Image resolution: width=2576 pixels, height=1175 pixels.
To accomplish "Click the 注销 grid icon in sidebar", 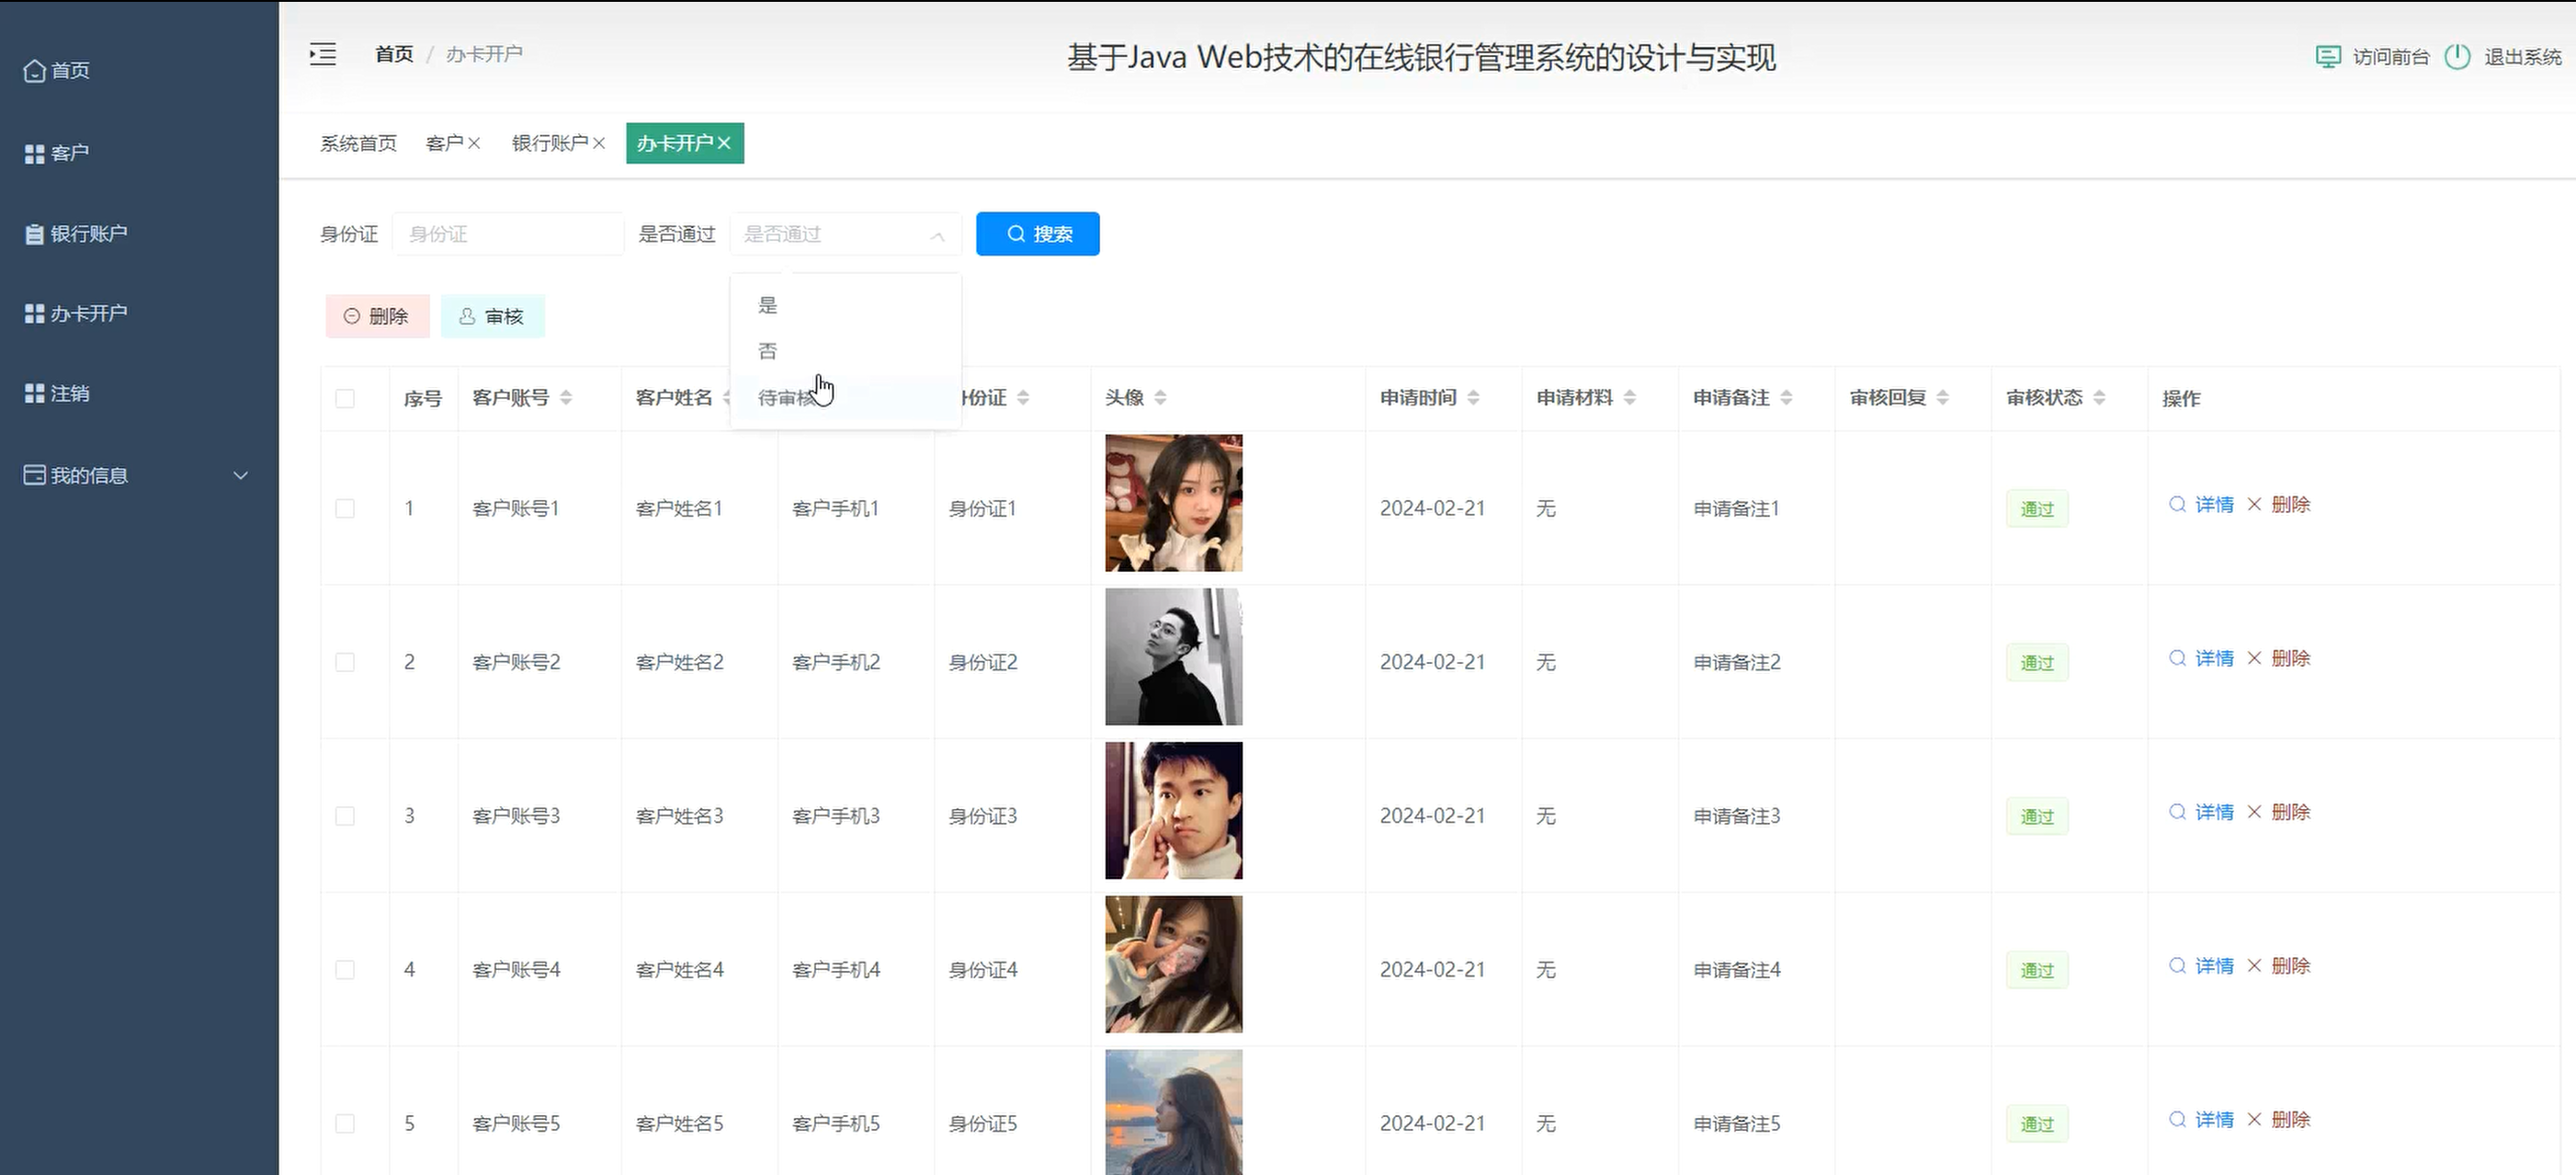I will pos(34,394).
